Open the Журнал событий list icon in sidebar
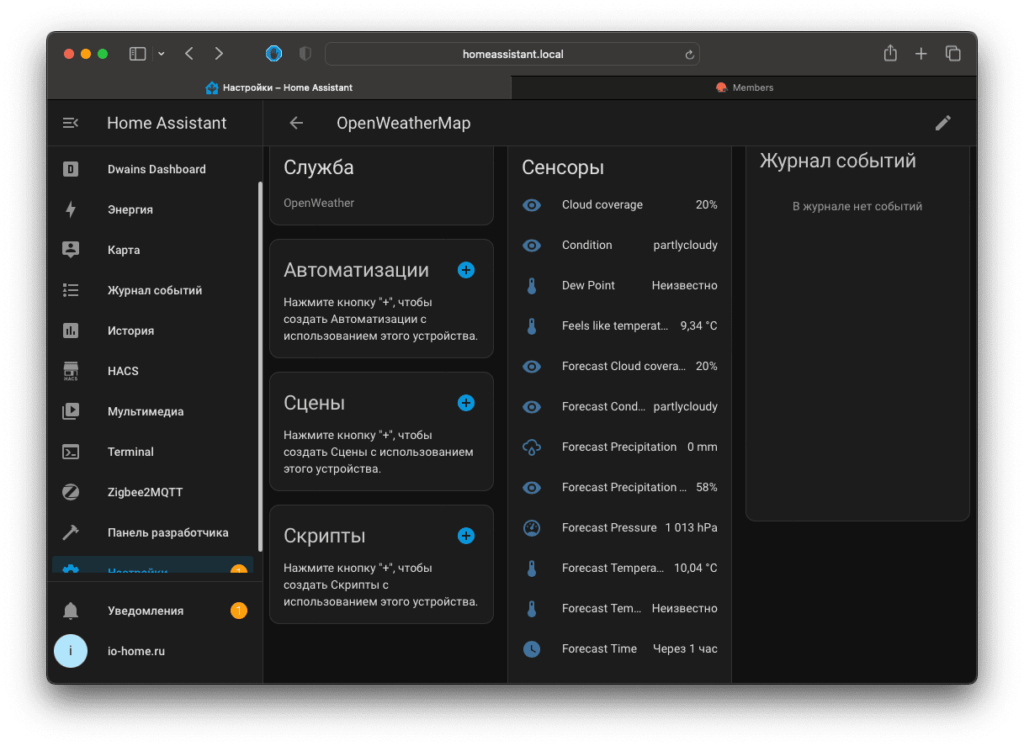 (71, 290)
